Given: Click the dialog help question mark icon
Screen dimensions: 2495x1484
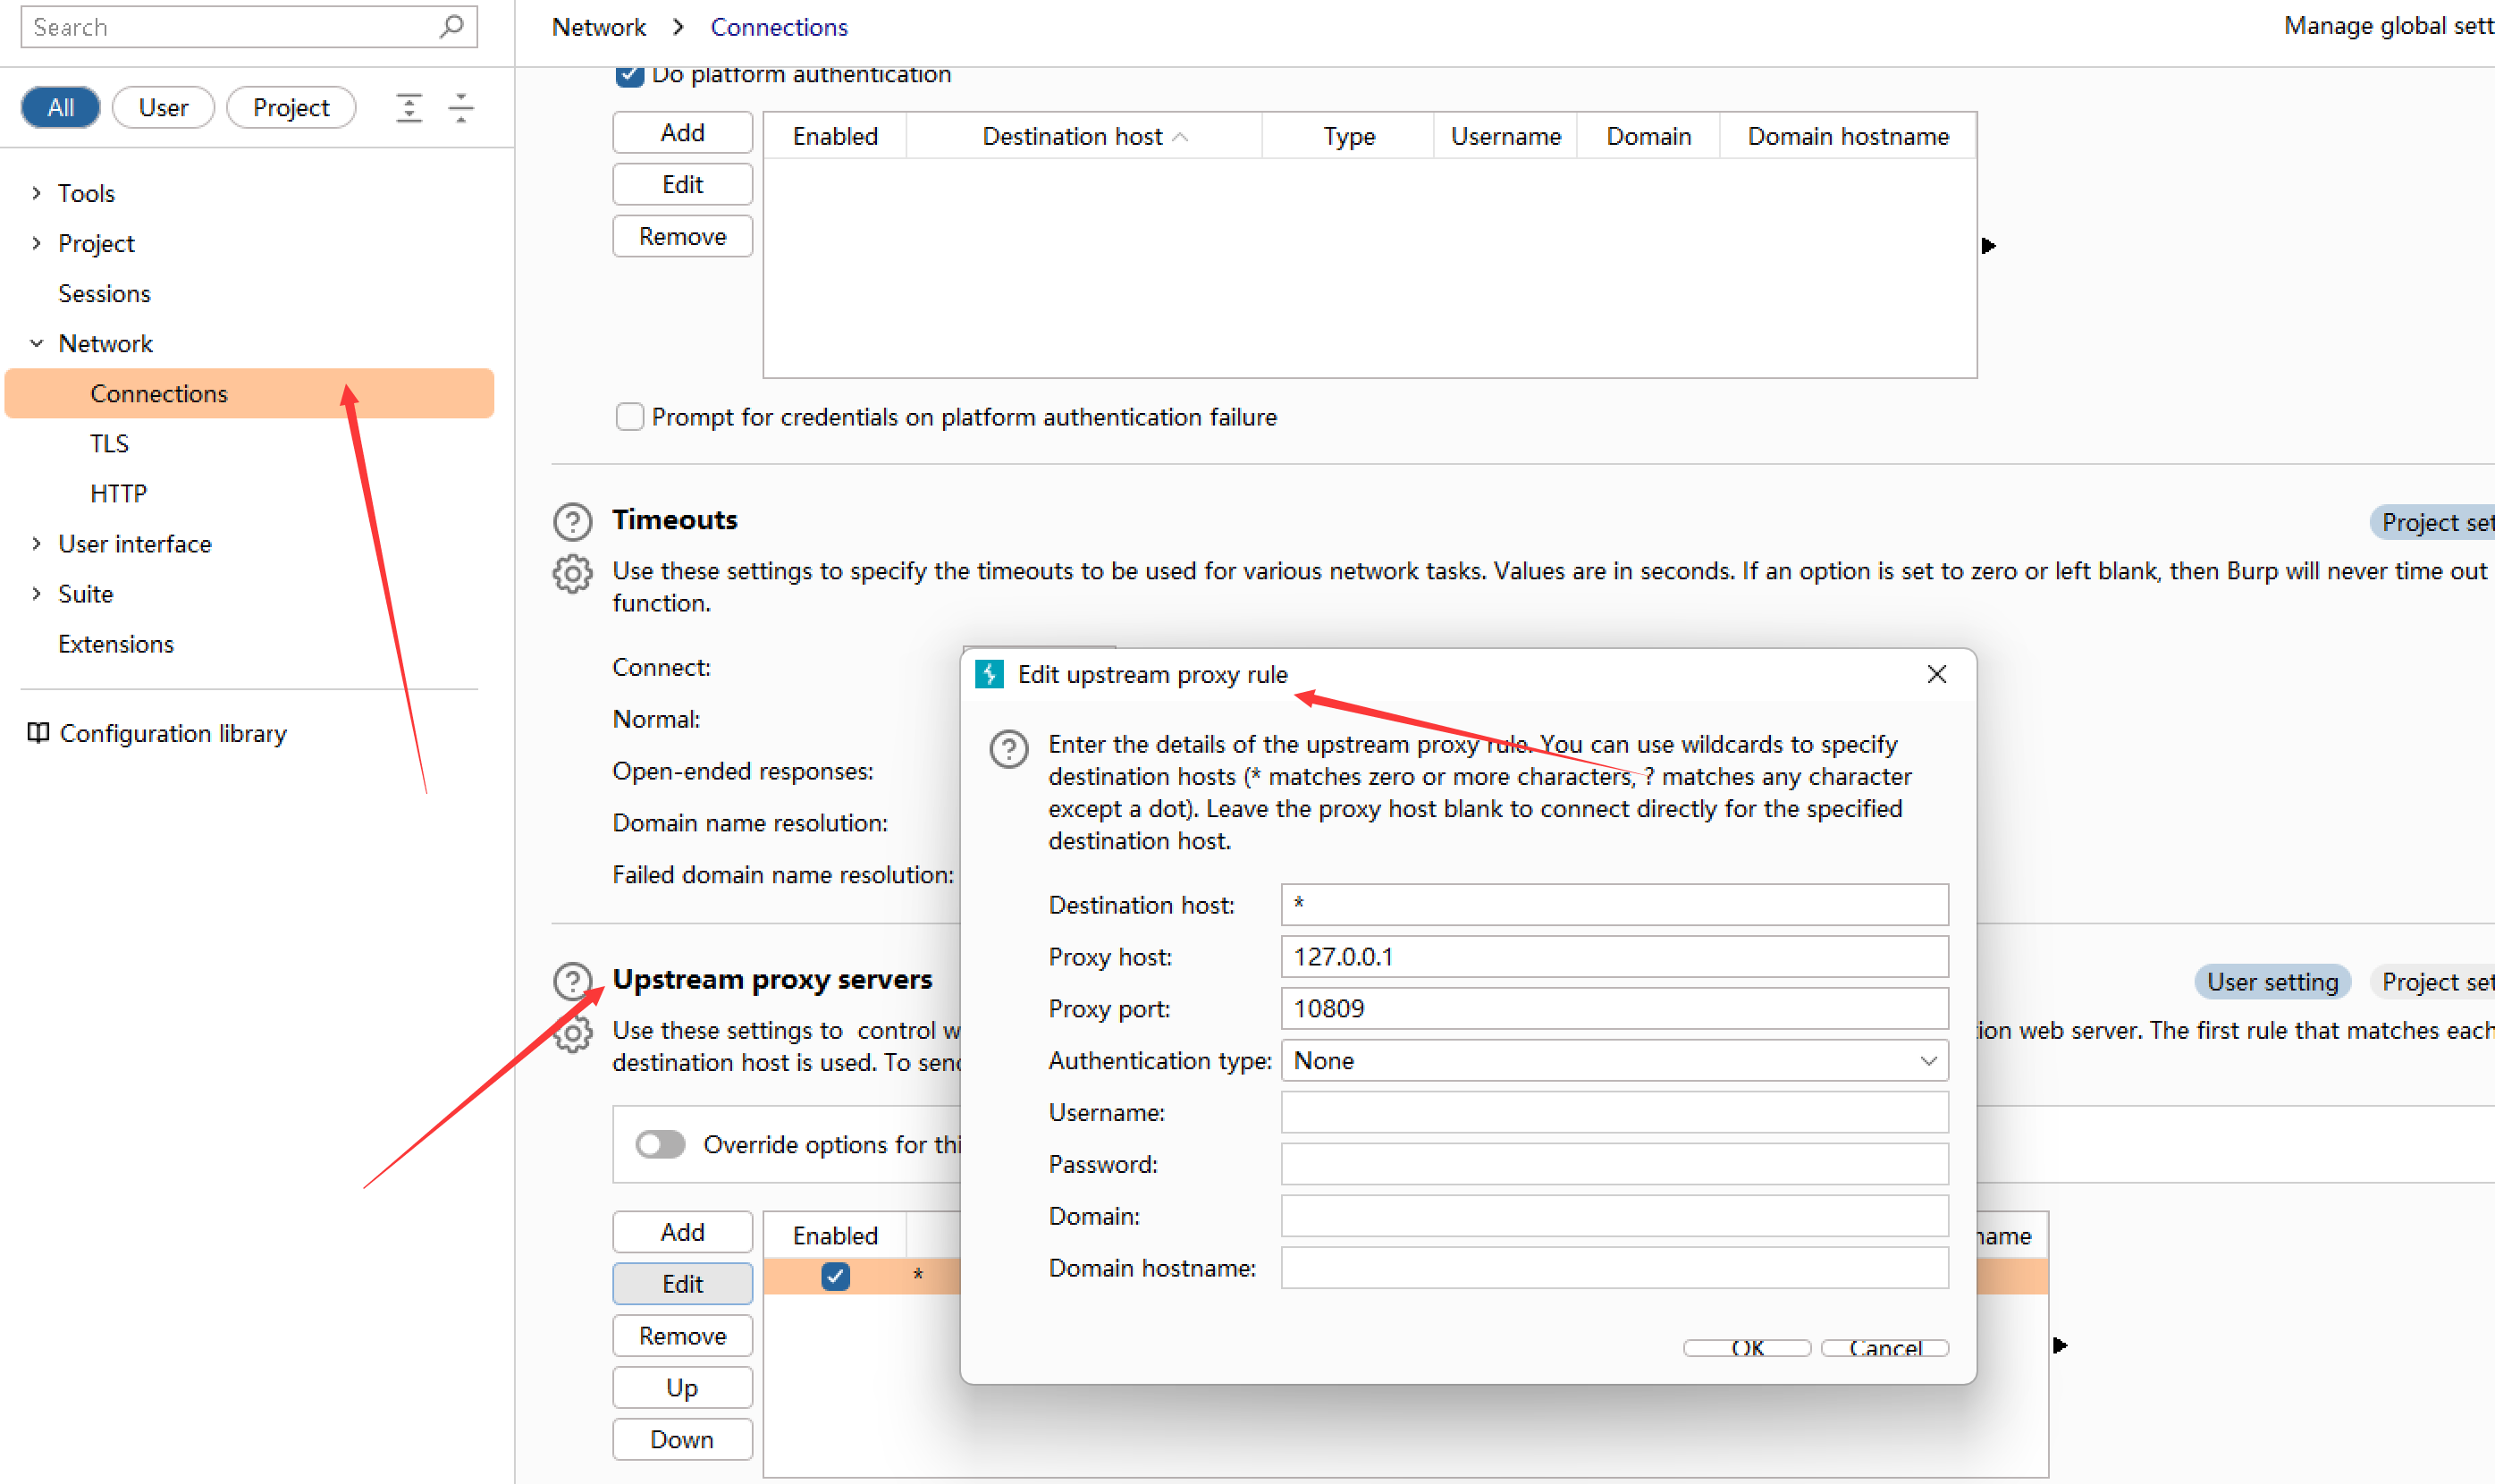Looking at the screenshot, I should click(1008, 748).
